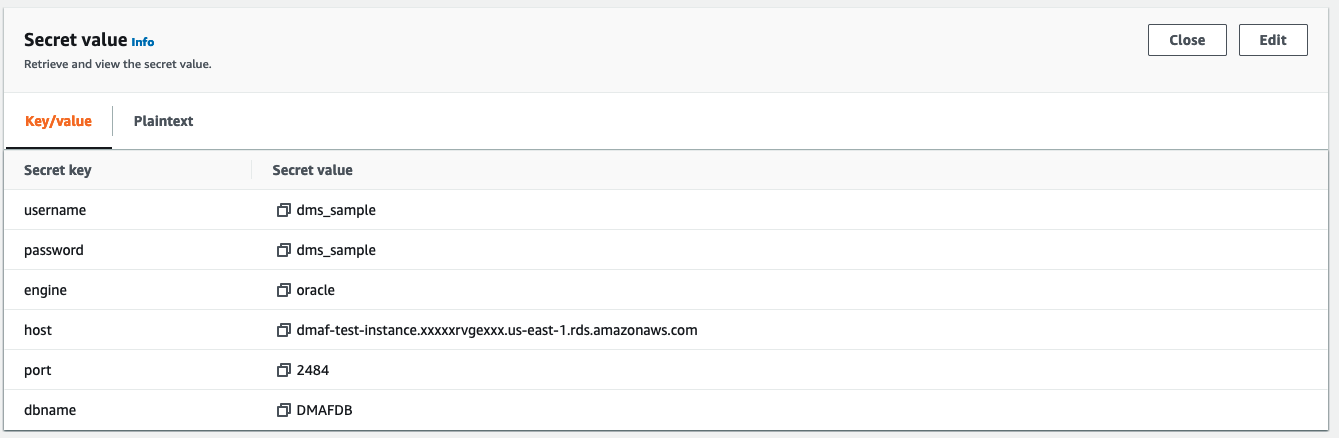The width and height of the screenshot is (1339, 438).
Task: Copy the host endpoint value
Action: (x=283, y=330)
